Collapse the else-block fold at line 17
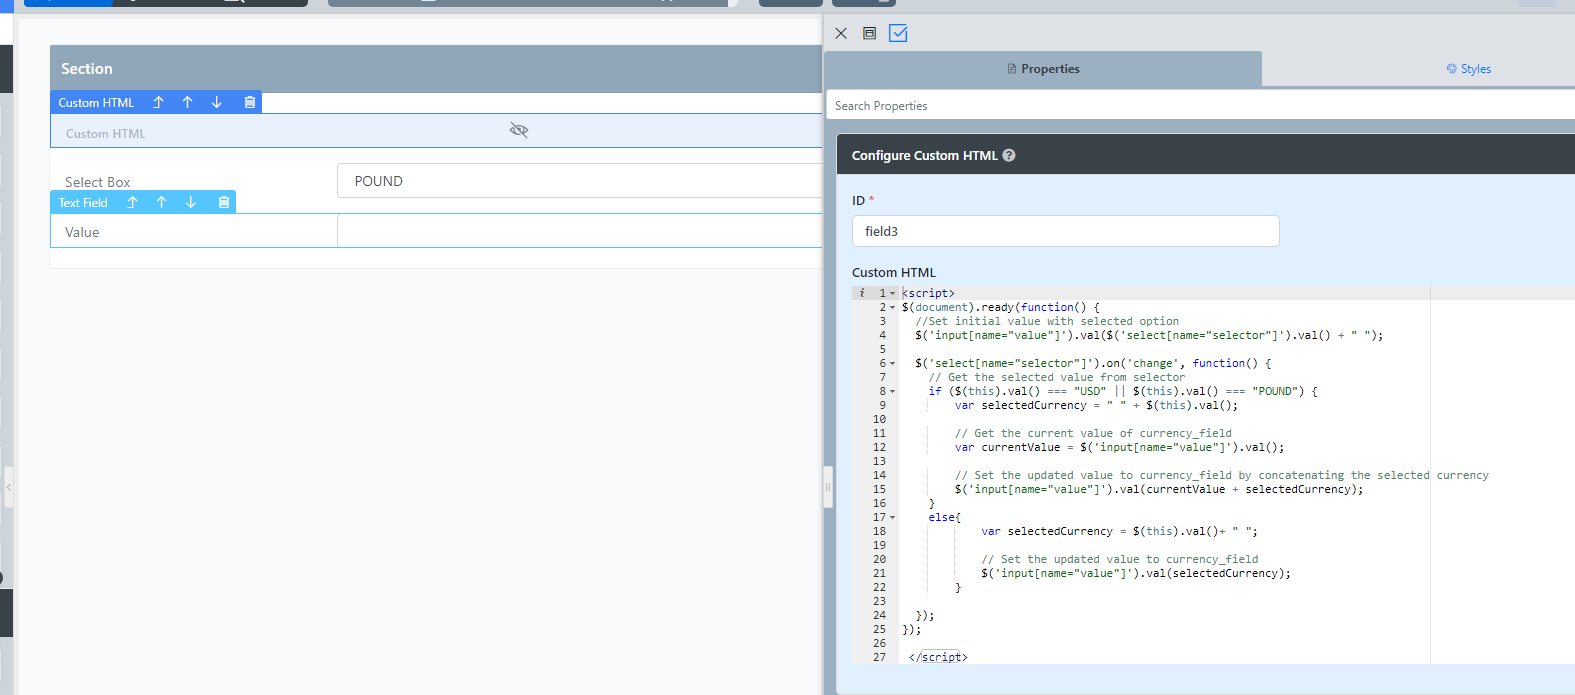The width and height of the screenshot is (1575, 695). pos(893,517)
